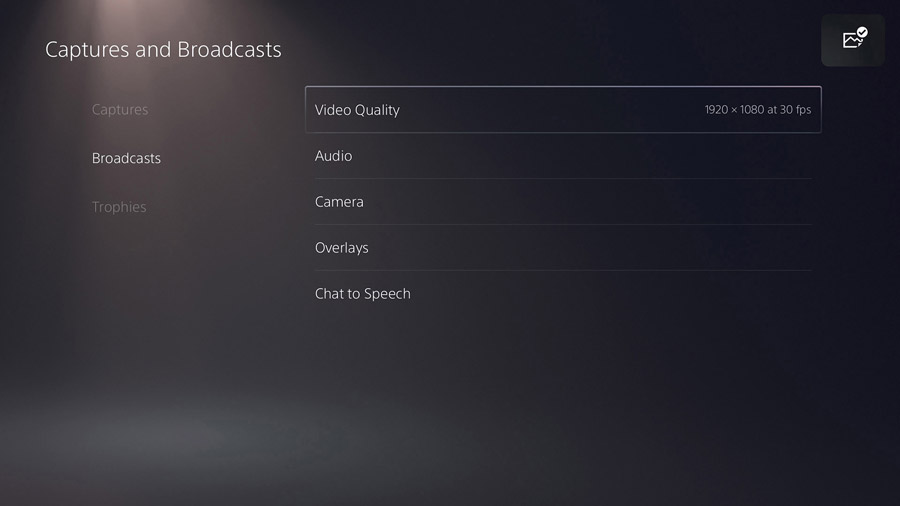Open the Video Quality setting
The width and height of the screenshot is (900, 506).
563,110
